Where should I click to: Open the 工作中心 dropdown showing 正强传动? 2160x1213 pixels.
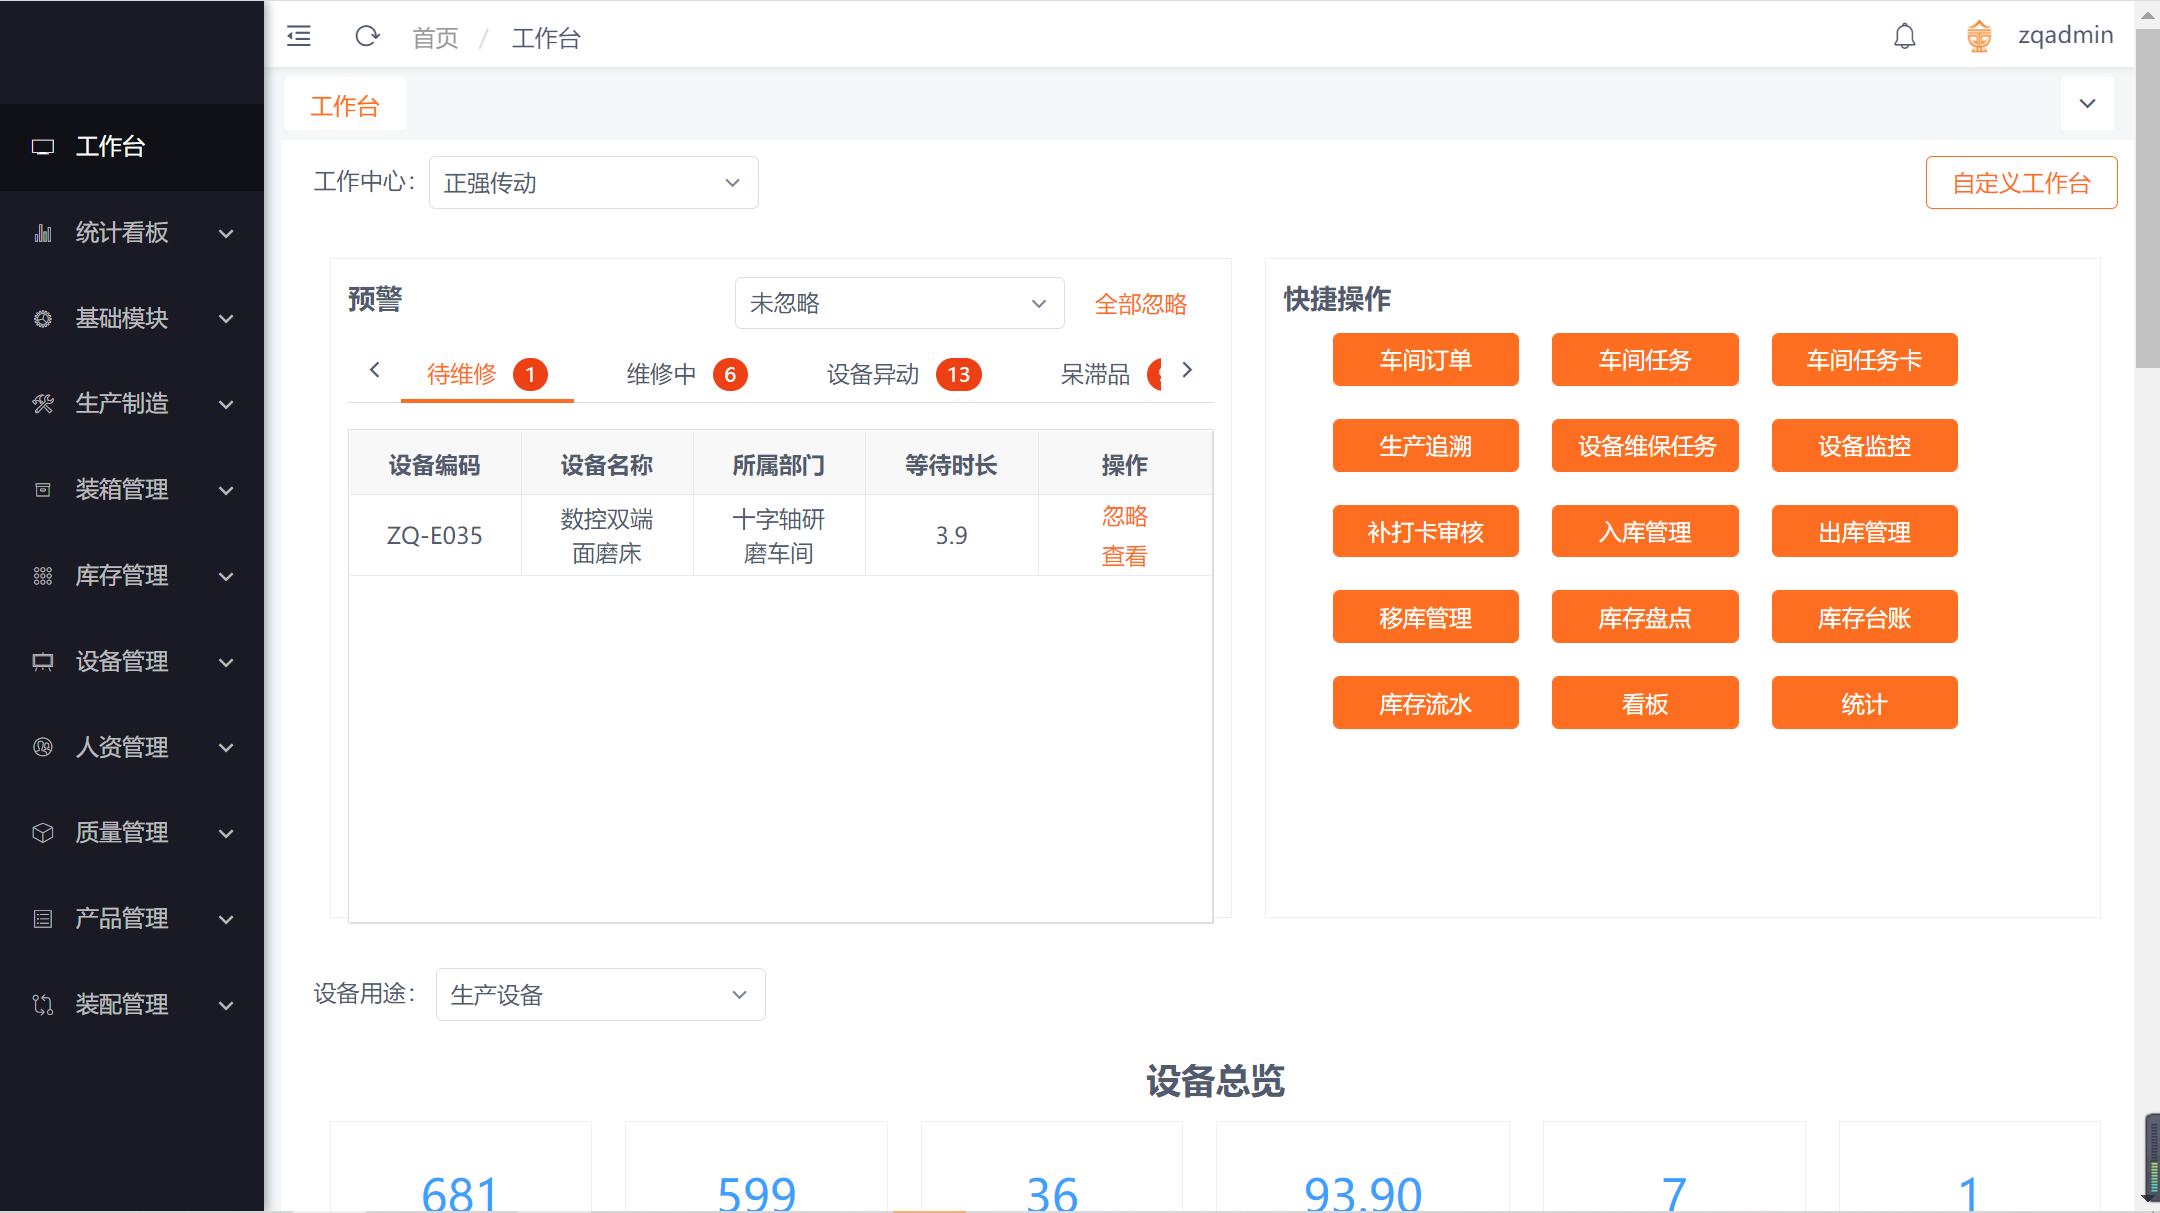tap(593, 183)
